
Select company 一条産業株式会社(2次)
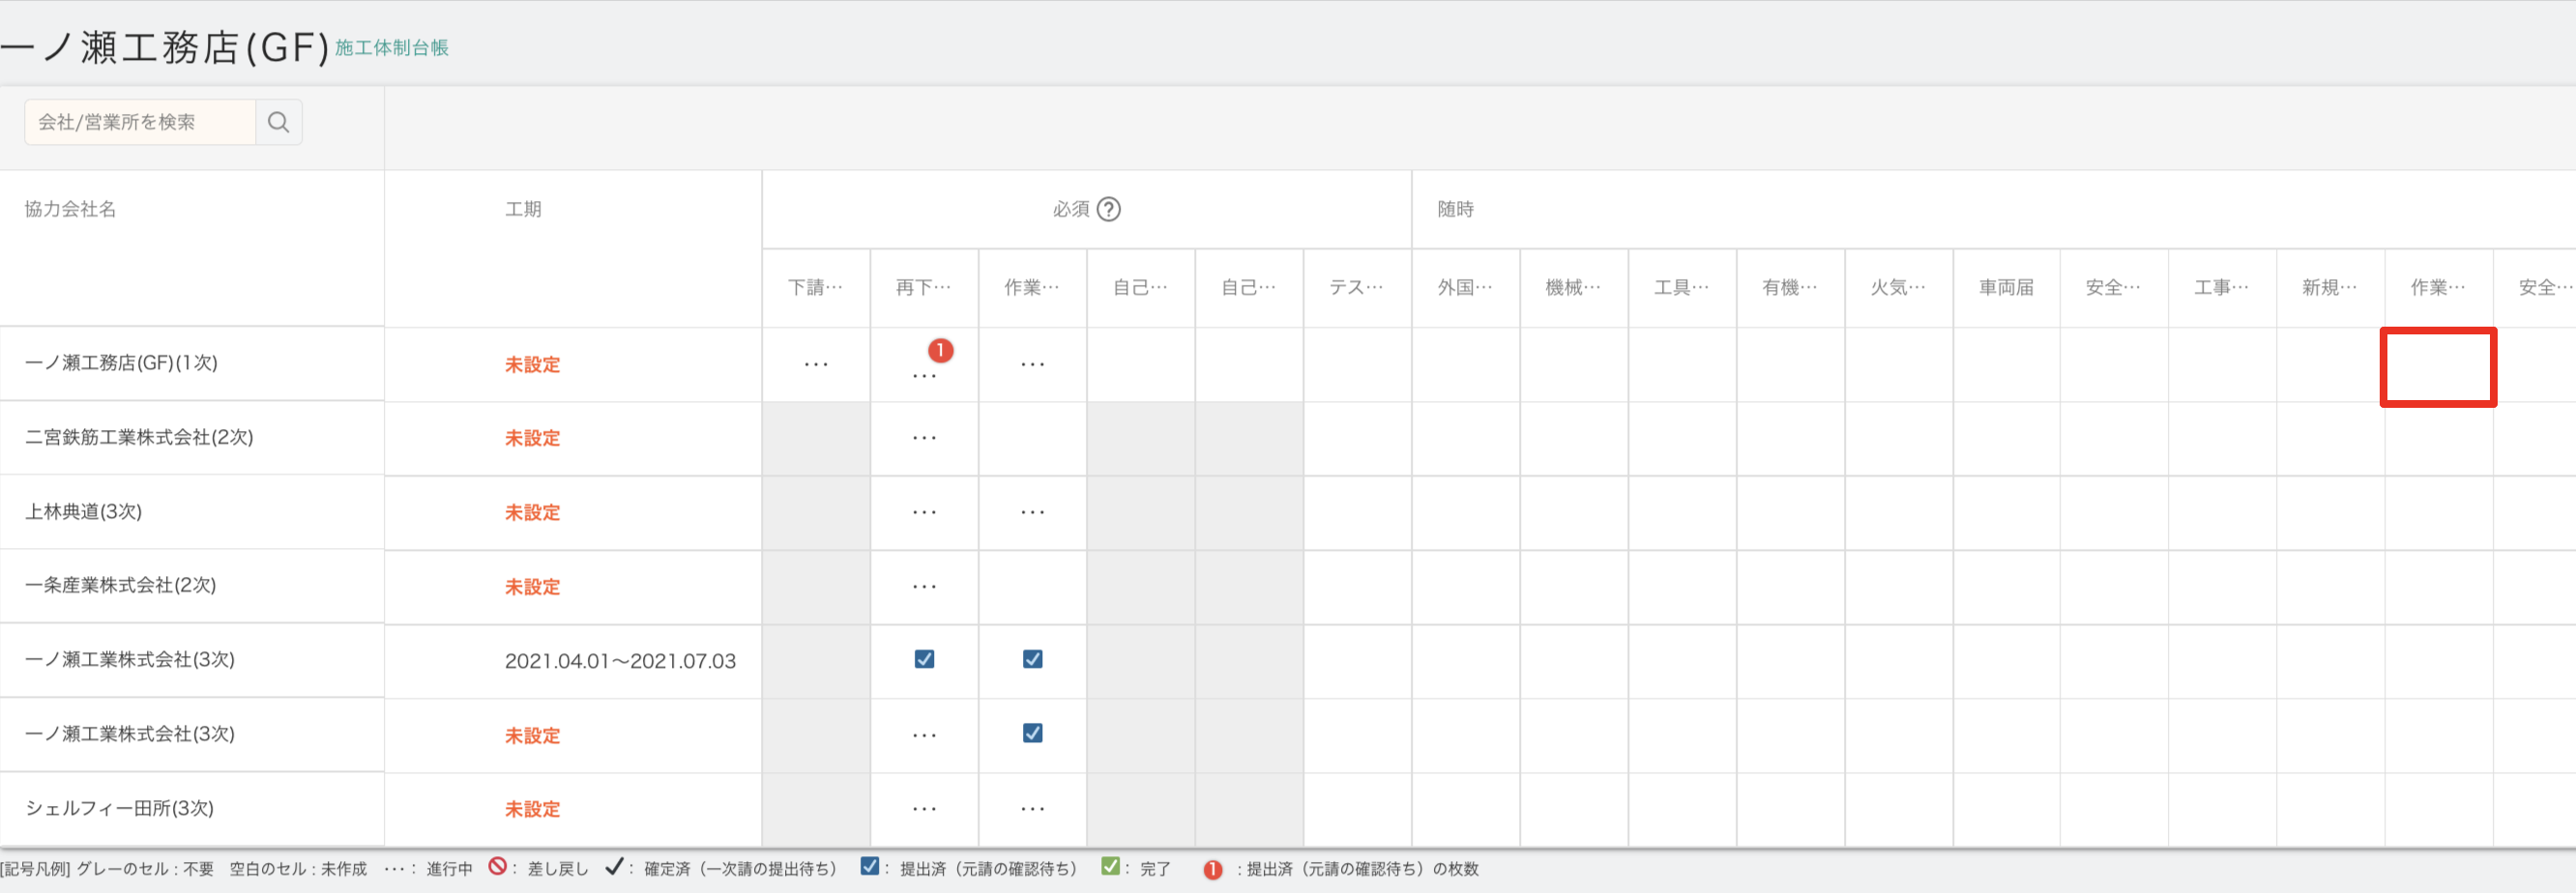[x=121, y=585]
